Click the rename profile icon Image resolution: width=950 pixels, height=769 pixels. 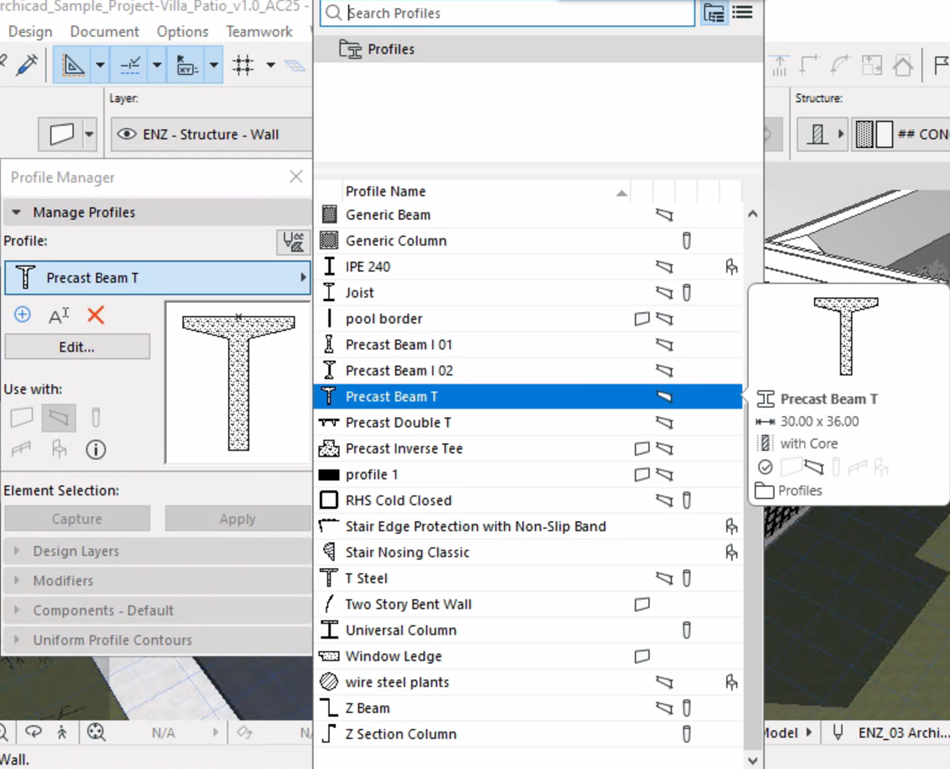point(59,315)
